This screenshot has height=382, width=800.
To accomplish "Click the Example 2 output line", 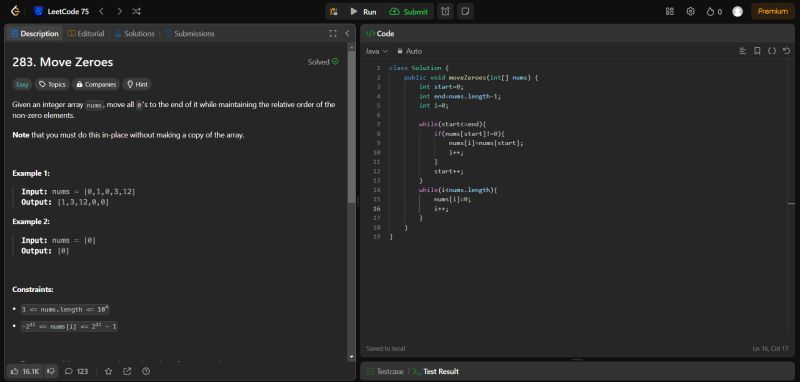I will click(x=45, y=251).
